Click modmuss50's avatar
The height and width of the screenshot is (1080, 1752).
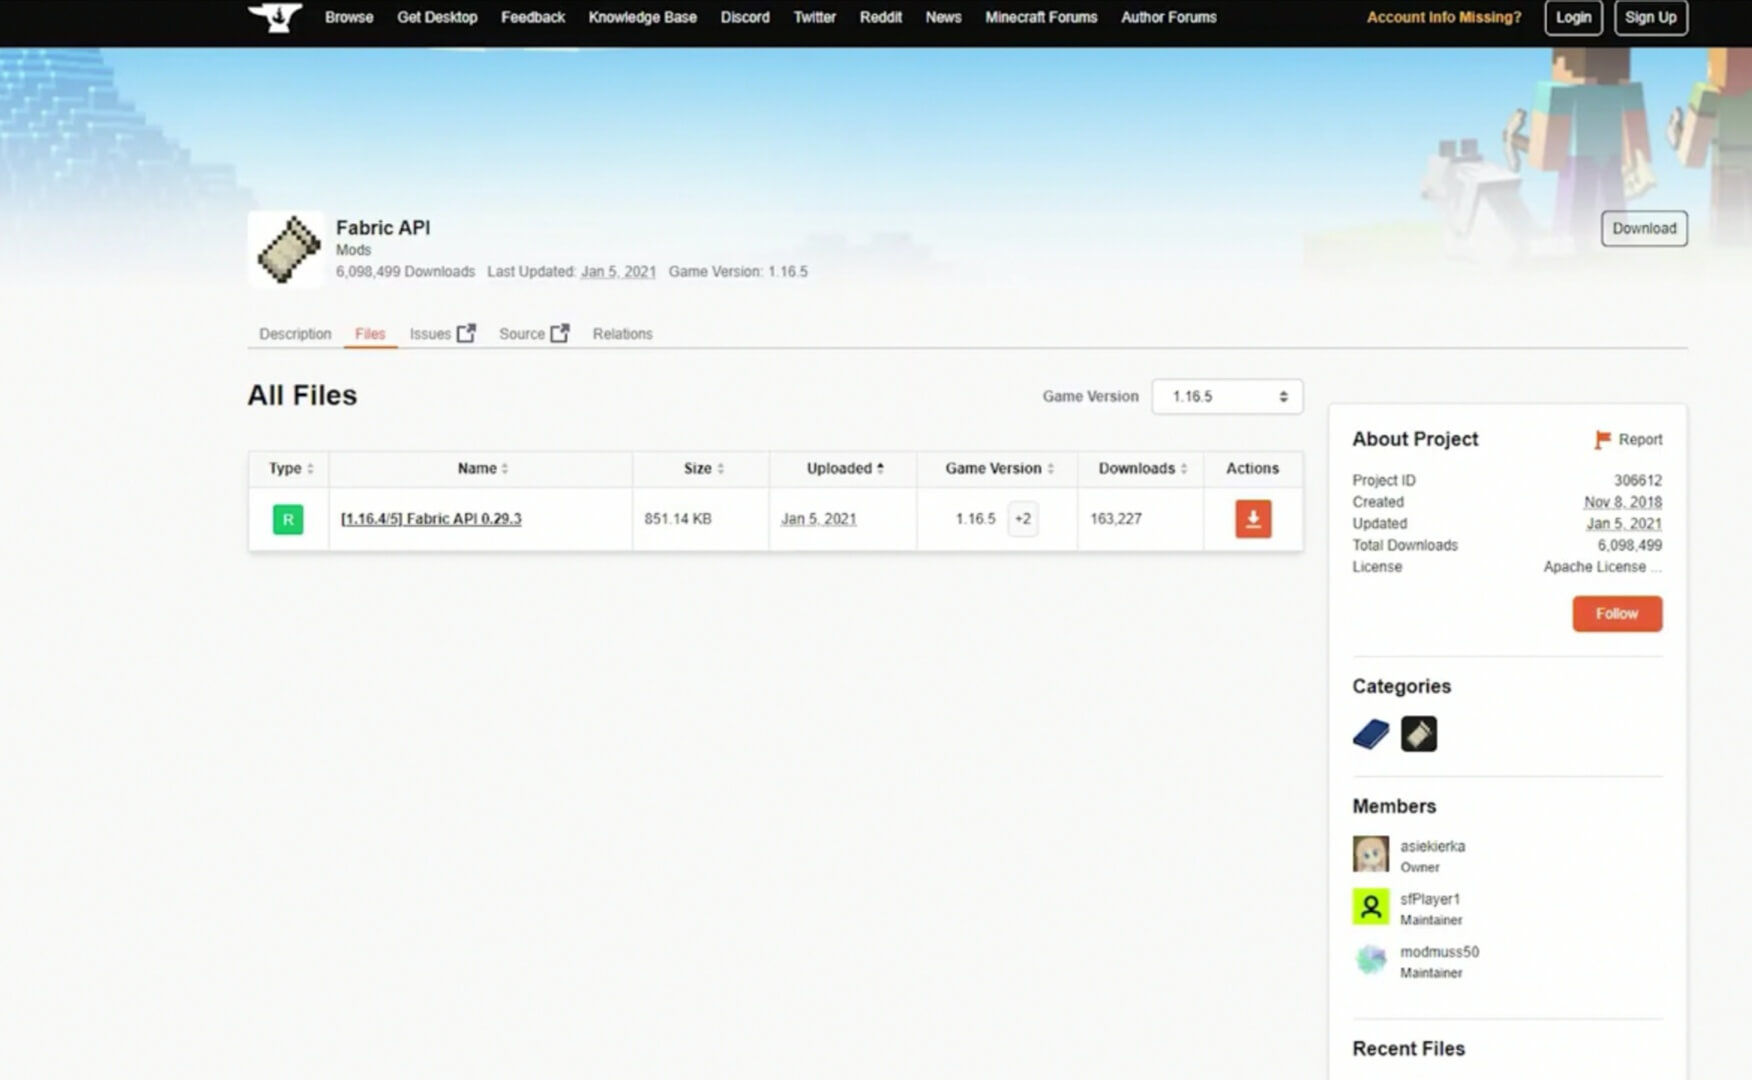click(x=1371, y=960)
